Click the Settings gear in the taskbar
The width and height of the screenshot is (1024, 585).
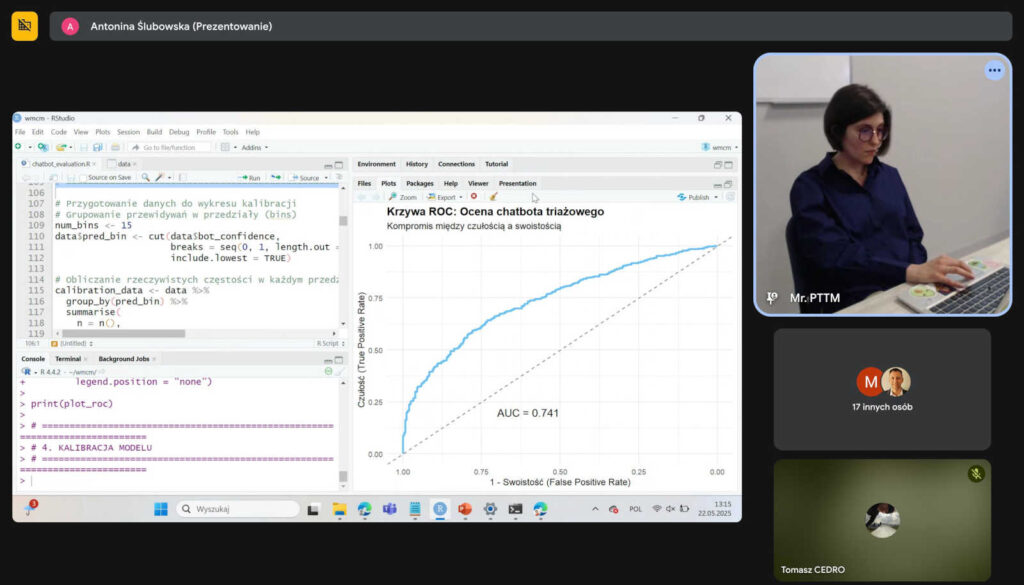pyautogui.click(x=490, y=509)
